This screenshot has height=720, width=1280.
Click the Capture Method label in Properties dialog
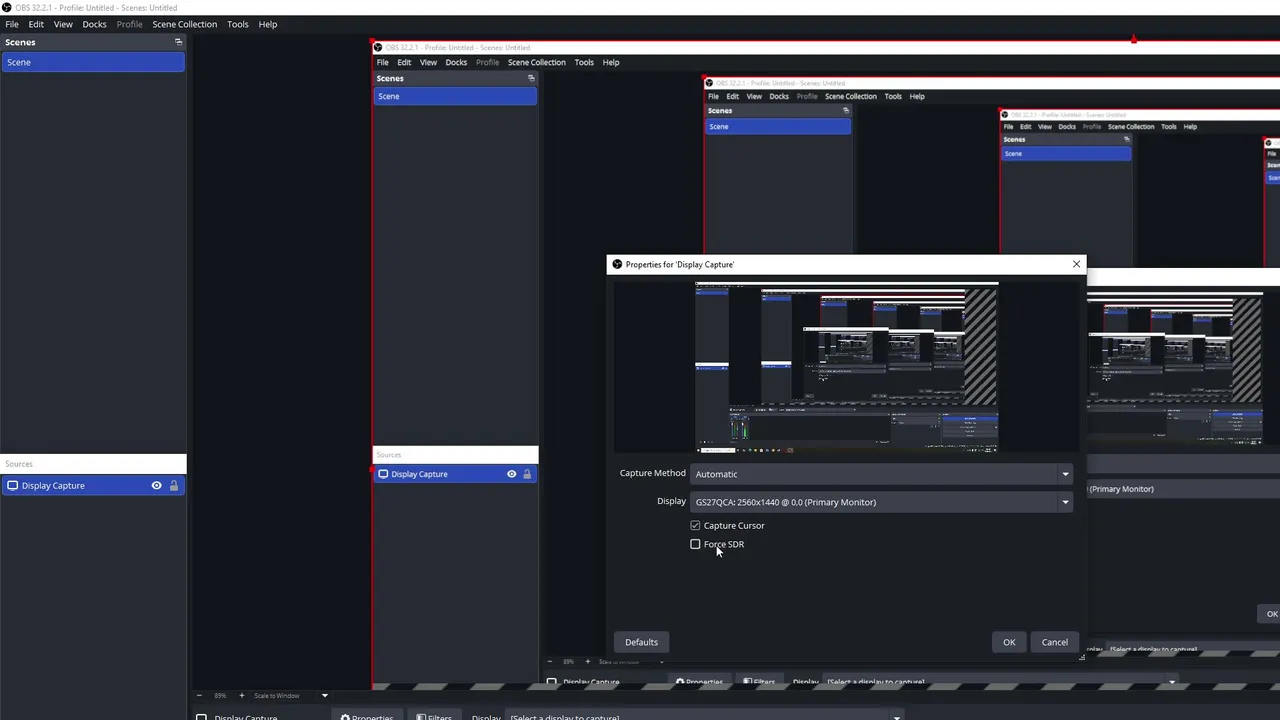pos(652,473)
